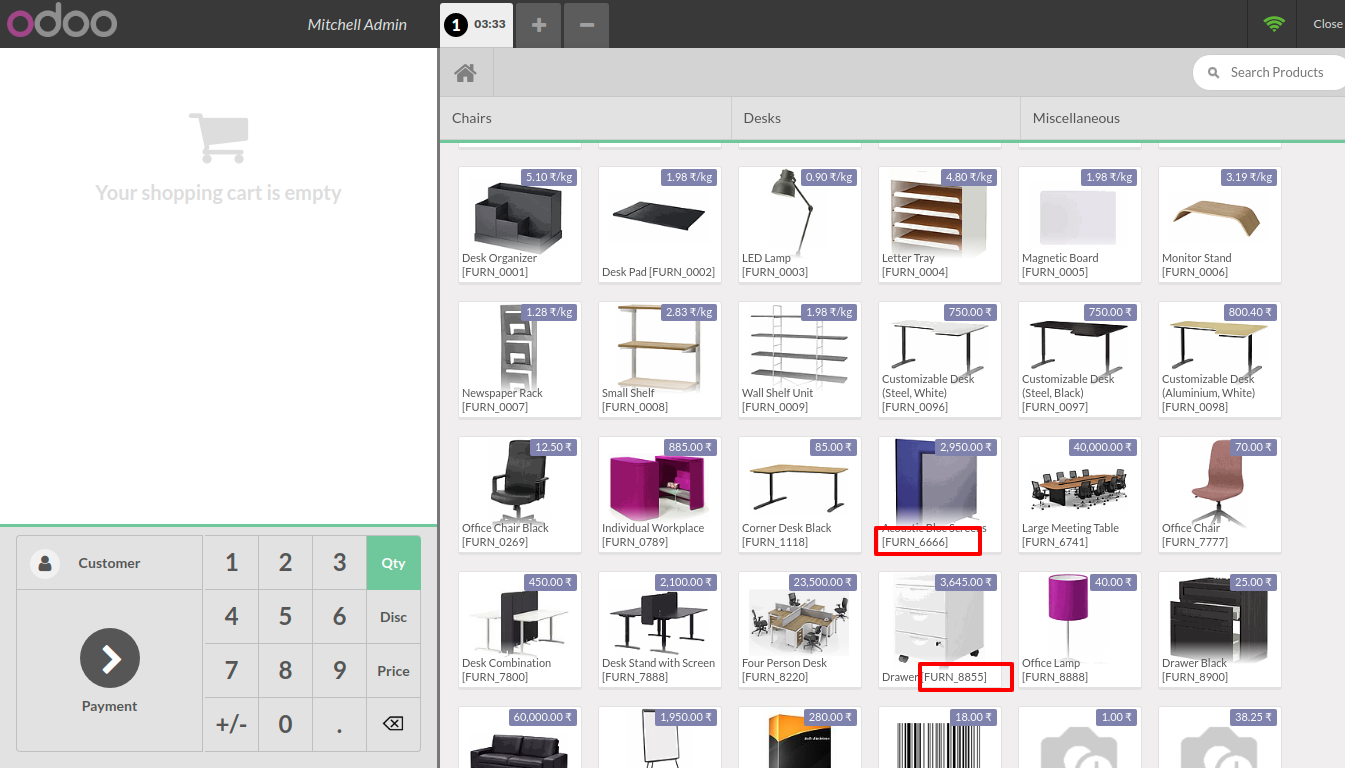Add Customizable Desk Steel Black product
Viewport: 1345px width, 768px height.
coord(1080,360)
